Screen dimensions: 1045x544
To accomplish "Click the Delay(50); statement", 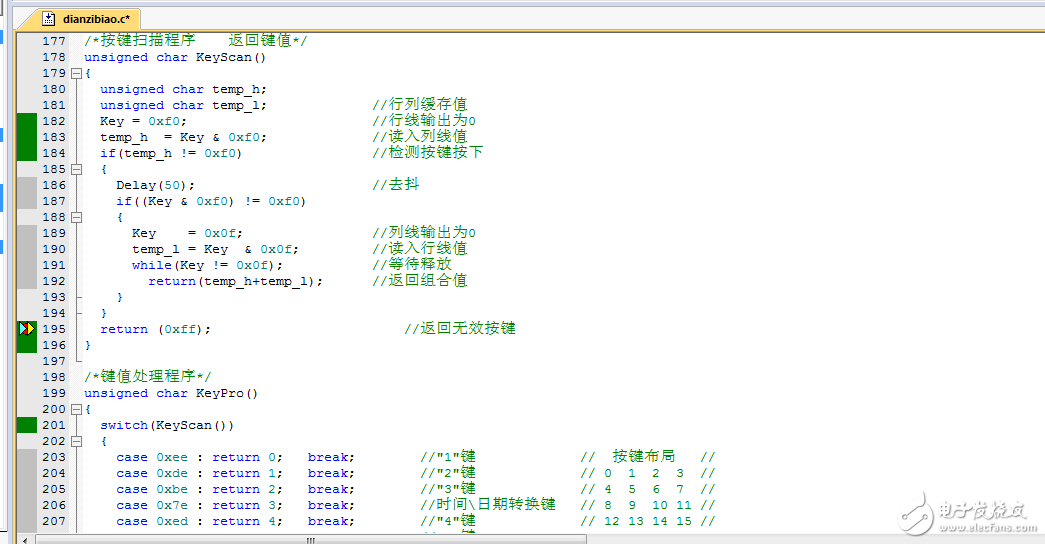I will click(155, 185).
